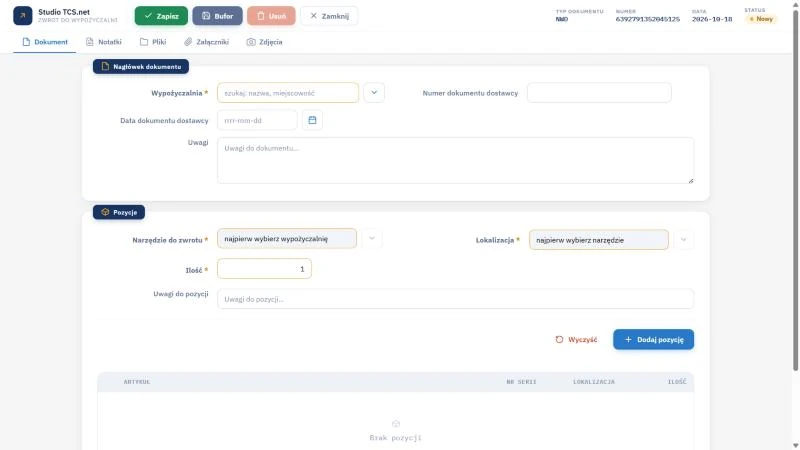Image resolution: width=800 pixels, height=450 pixels.
Task: Delete the document with Usuń
Action: [271, 16]
